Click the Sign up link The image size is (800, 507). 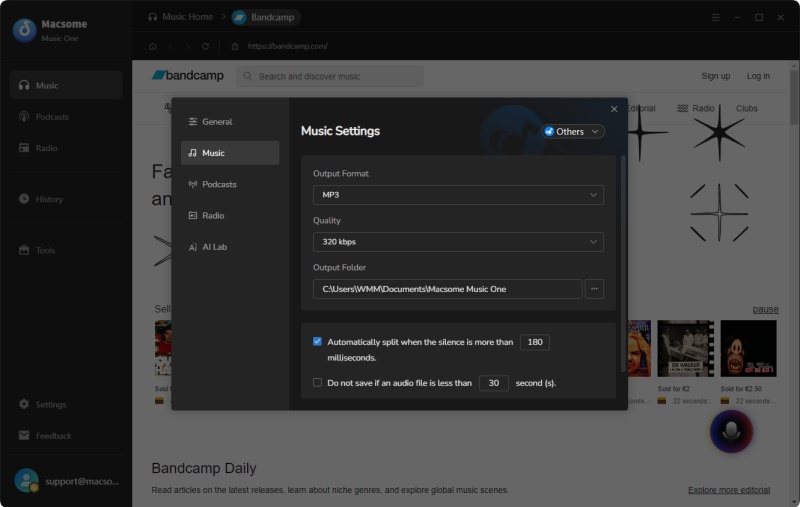[x=715, y=76]
